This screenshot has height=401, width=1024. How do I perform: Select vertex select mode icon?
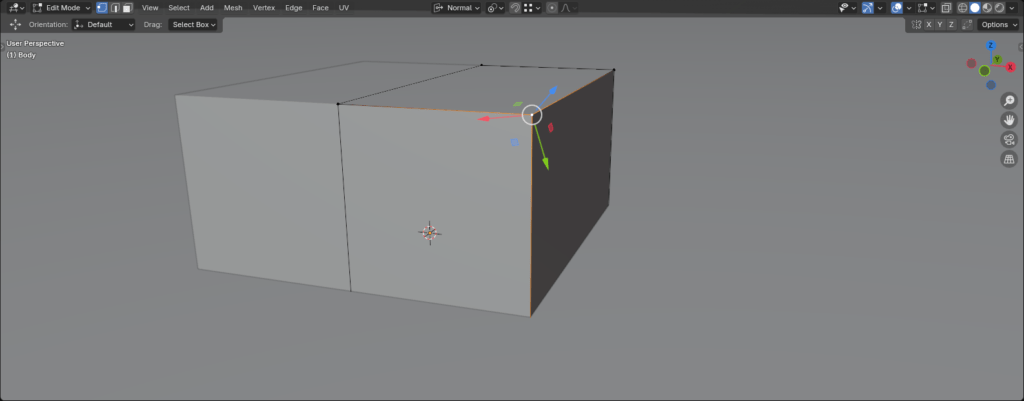[102, 8]
